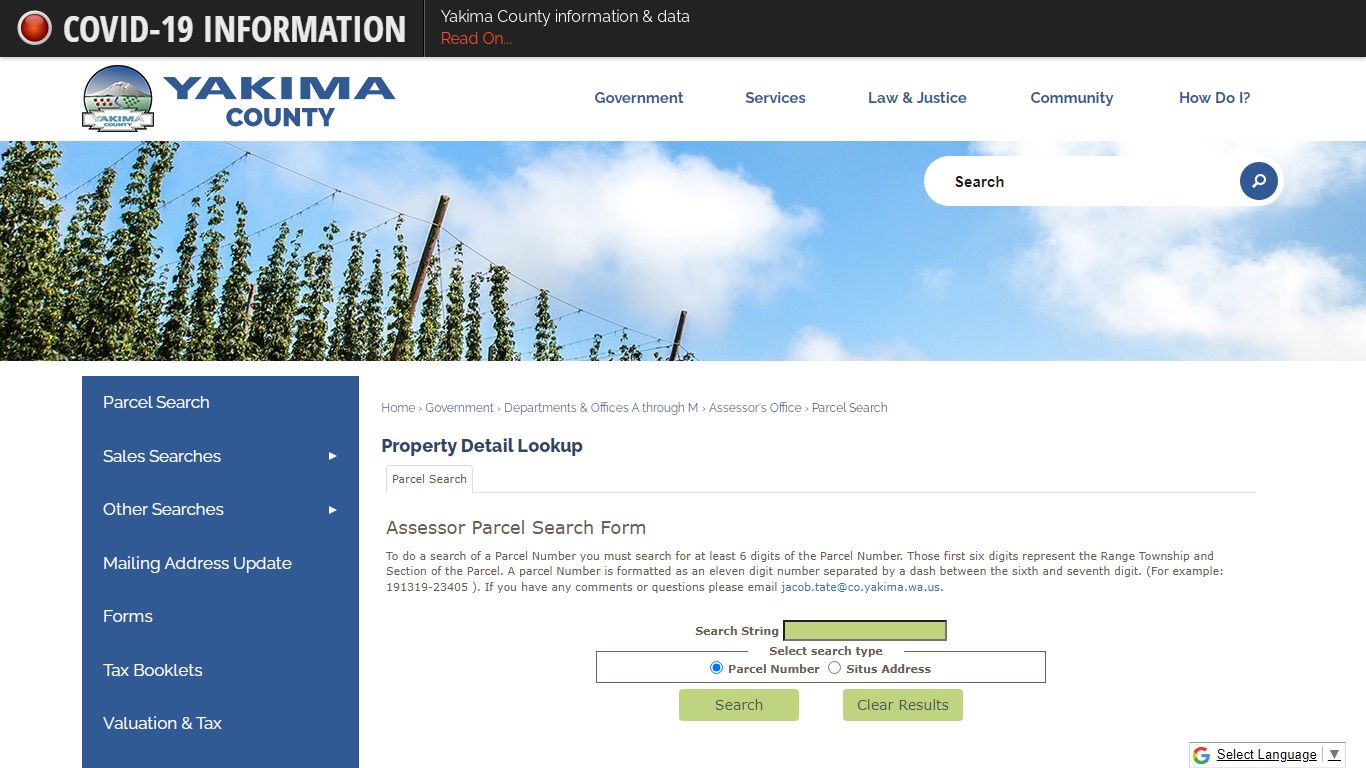1366x768 pixels.
Task: Click the Parcel Search breadcrumb link
Action: pyautogui.click(x=849, y=408)
